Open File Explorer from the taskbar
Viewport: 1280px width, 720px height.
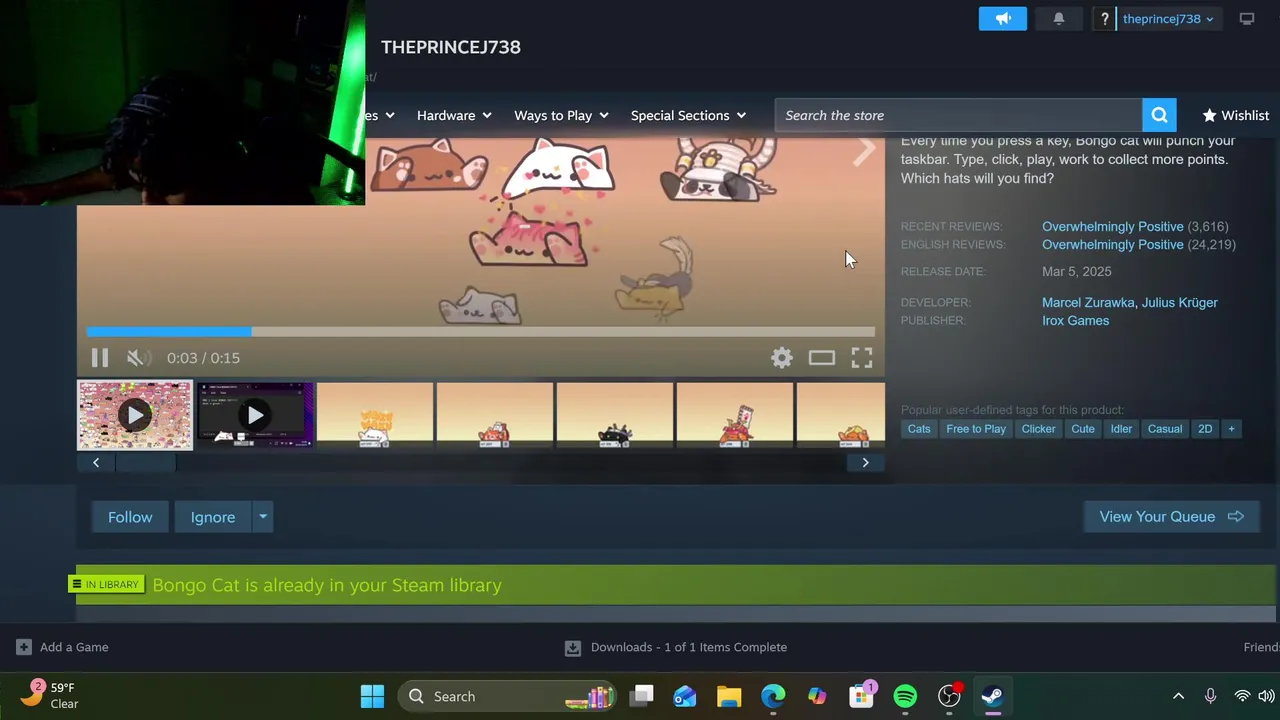click(729, 696)
